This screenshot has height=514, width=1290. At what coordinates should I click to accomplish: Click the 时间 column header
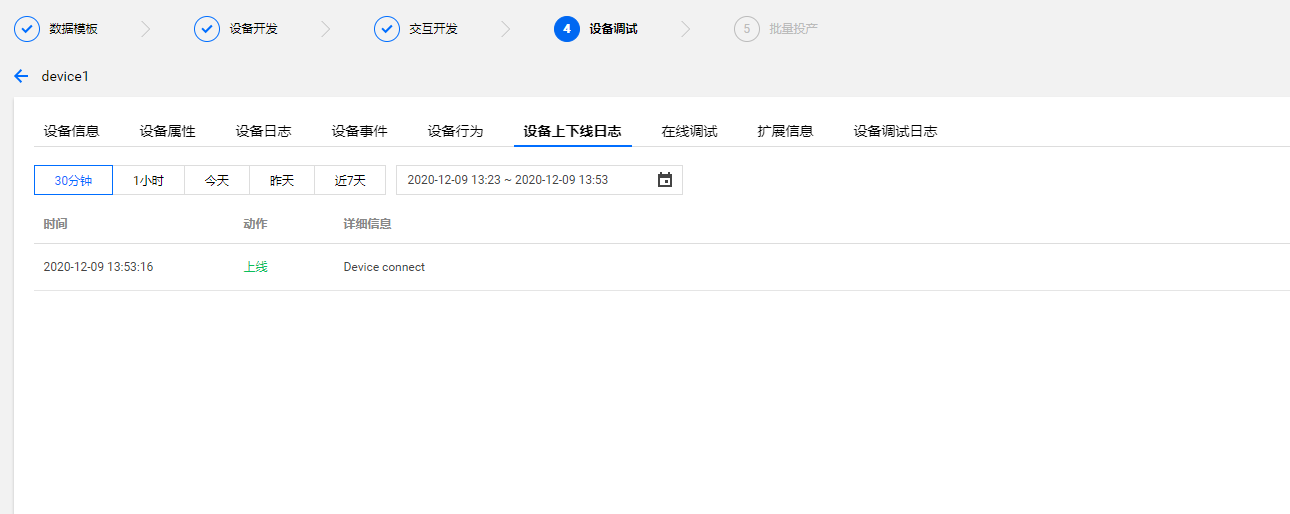pyautogui.click(x=56, y=224)
